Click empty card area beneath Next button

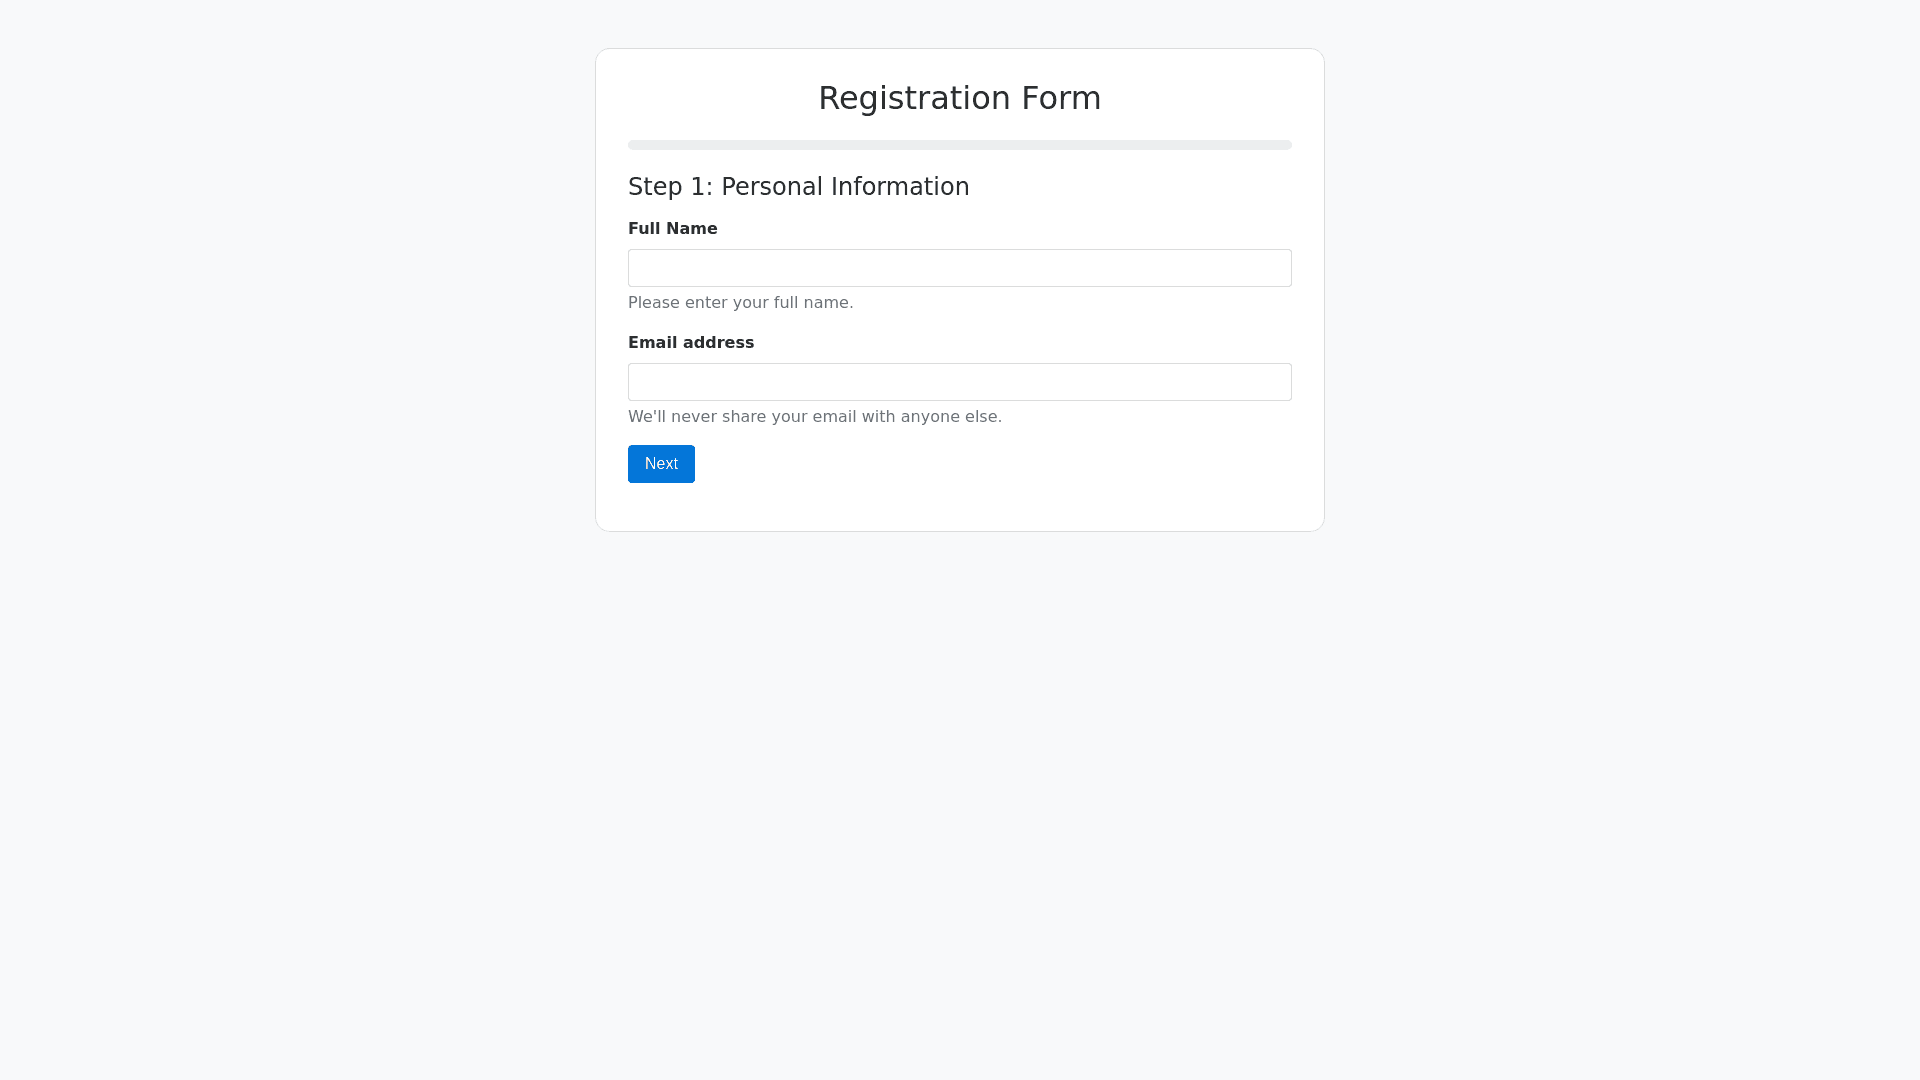coord(960,507)
